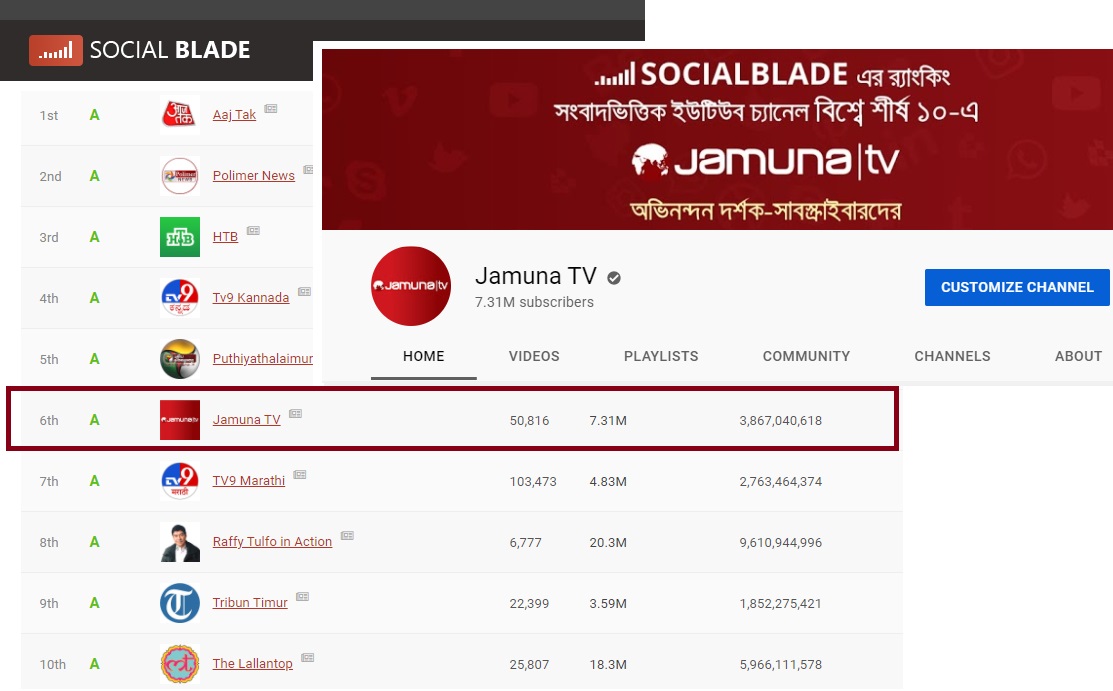The image size is (1113, 691).
Task: Click the Social Blade logo icon
Action: coord(55,50)
